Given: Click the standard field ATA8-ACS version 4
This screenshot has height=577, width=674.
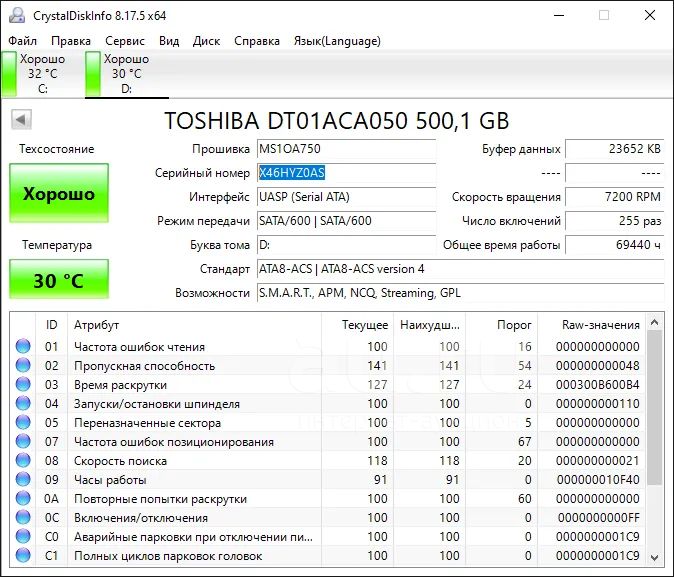Looking at the screenshot, I should coord(460,269).
